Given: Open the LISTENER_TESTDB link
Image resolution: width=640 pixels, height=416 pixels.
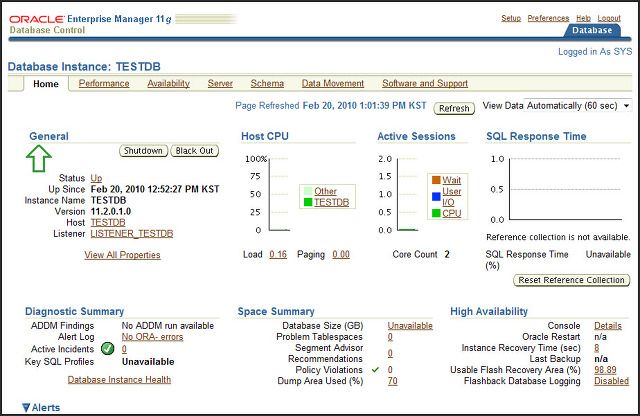Looking at the screenshot, I should click(132, 234).
